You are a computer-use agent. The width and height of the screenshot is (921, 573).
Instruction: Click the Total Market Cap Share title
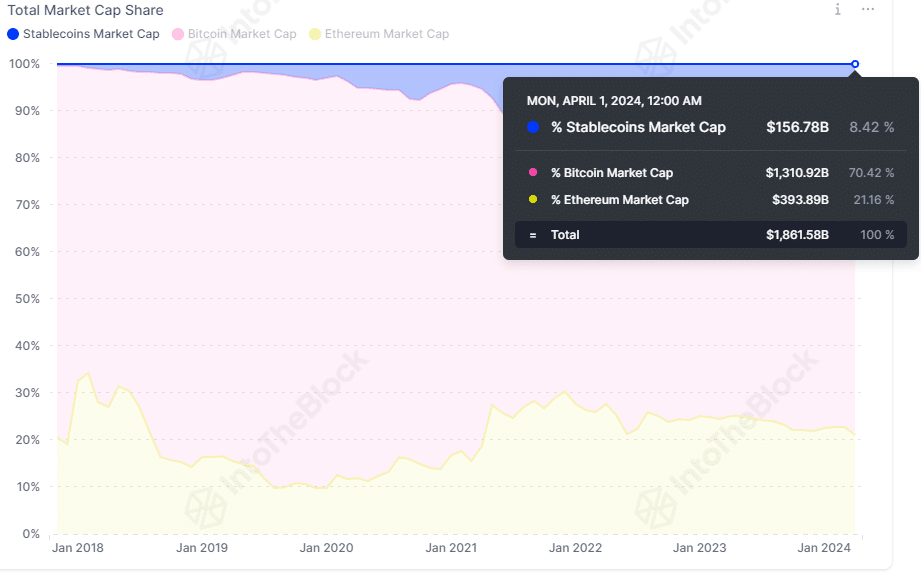point(85,10)
